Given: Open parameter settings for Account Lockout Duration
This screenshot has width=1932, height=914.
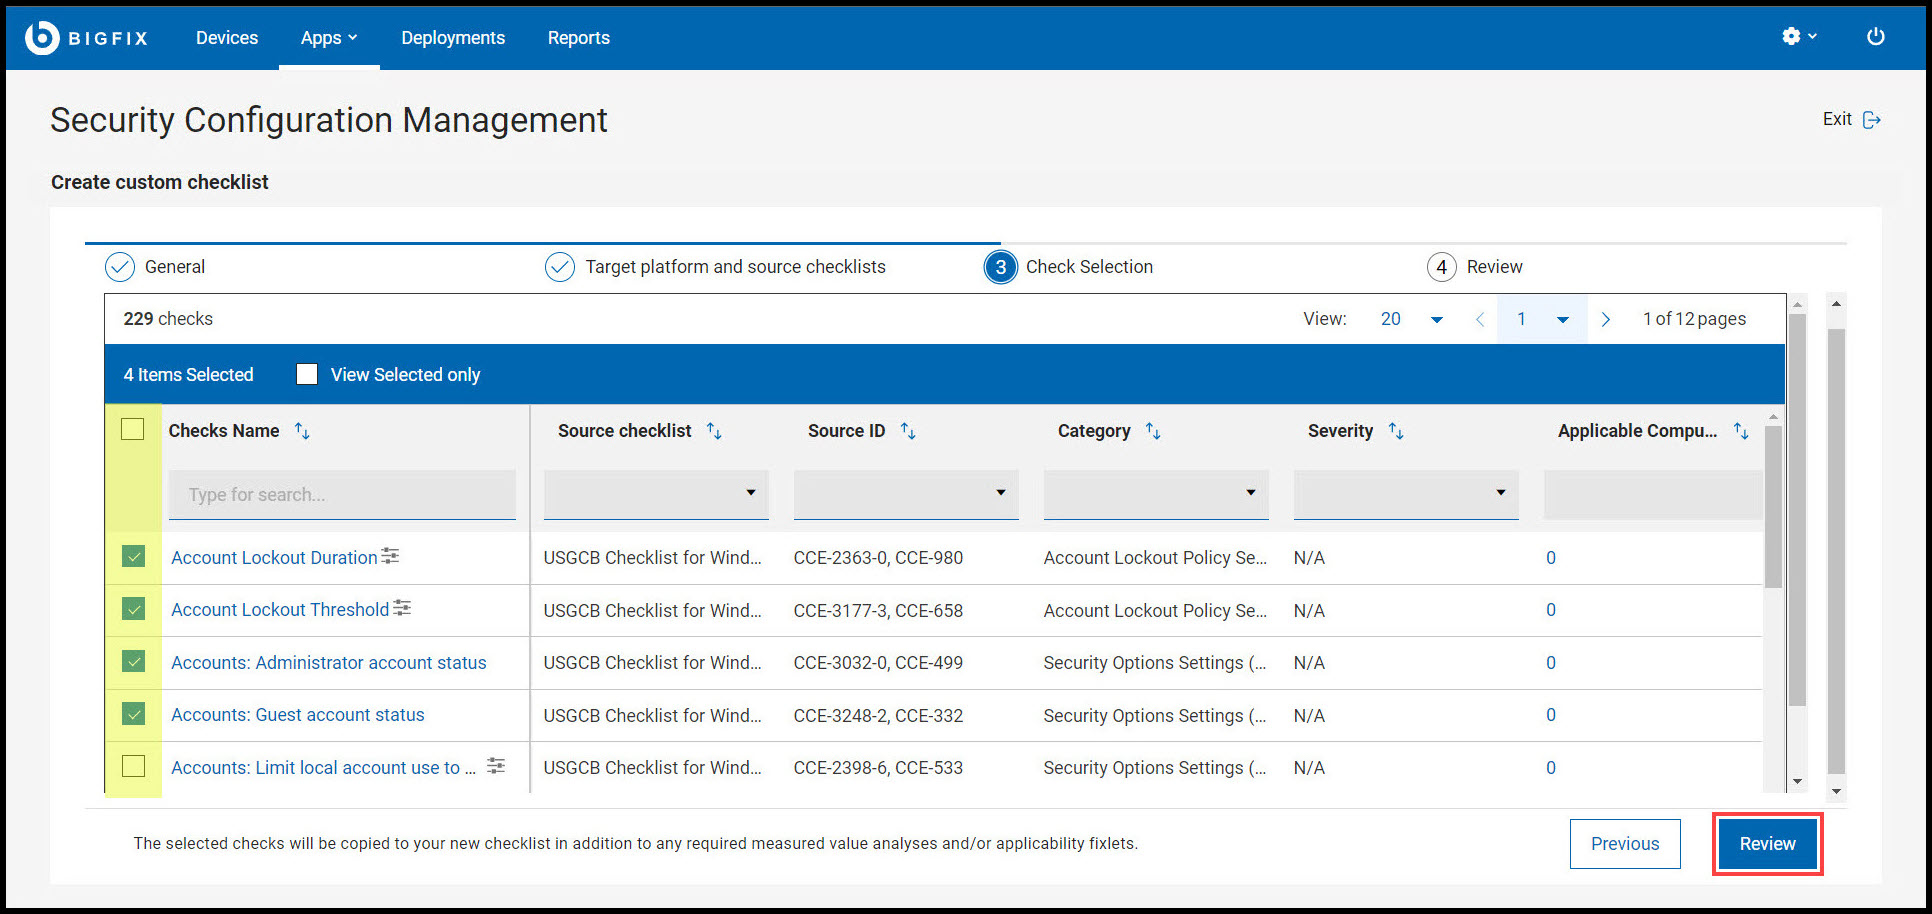Looking at the screenshot, I should pos(390,556).
